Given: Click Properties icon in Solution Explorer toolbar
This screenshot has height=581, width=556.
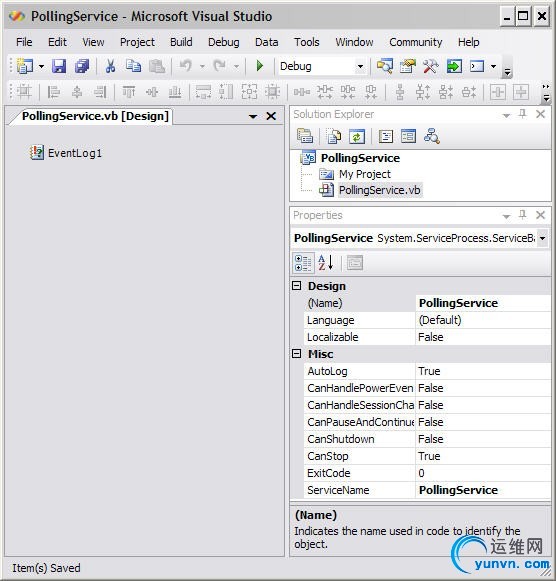Looking at the screenshot, I should pyautogui.click(x=305, y=137).
